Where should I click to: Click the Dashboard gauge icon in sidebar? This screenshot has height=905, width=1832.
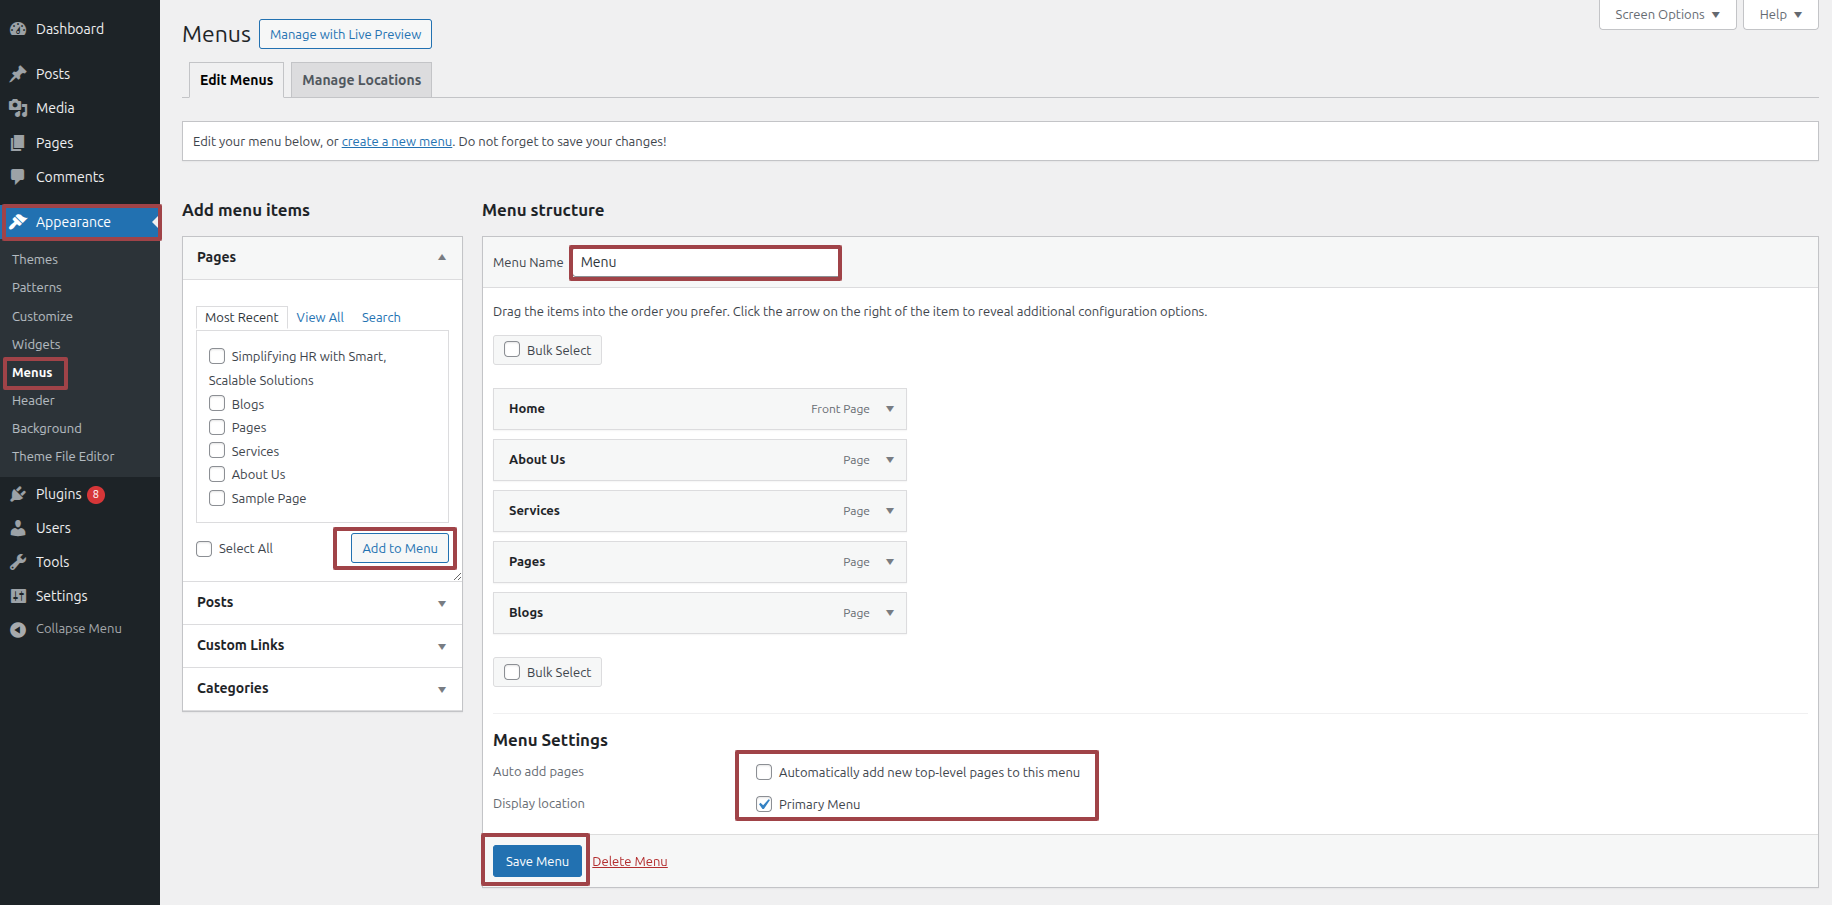pos(18,29)
